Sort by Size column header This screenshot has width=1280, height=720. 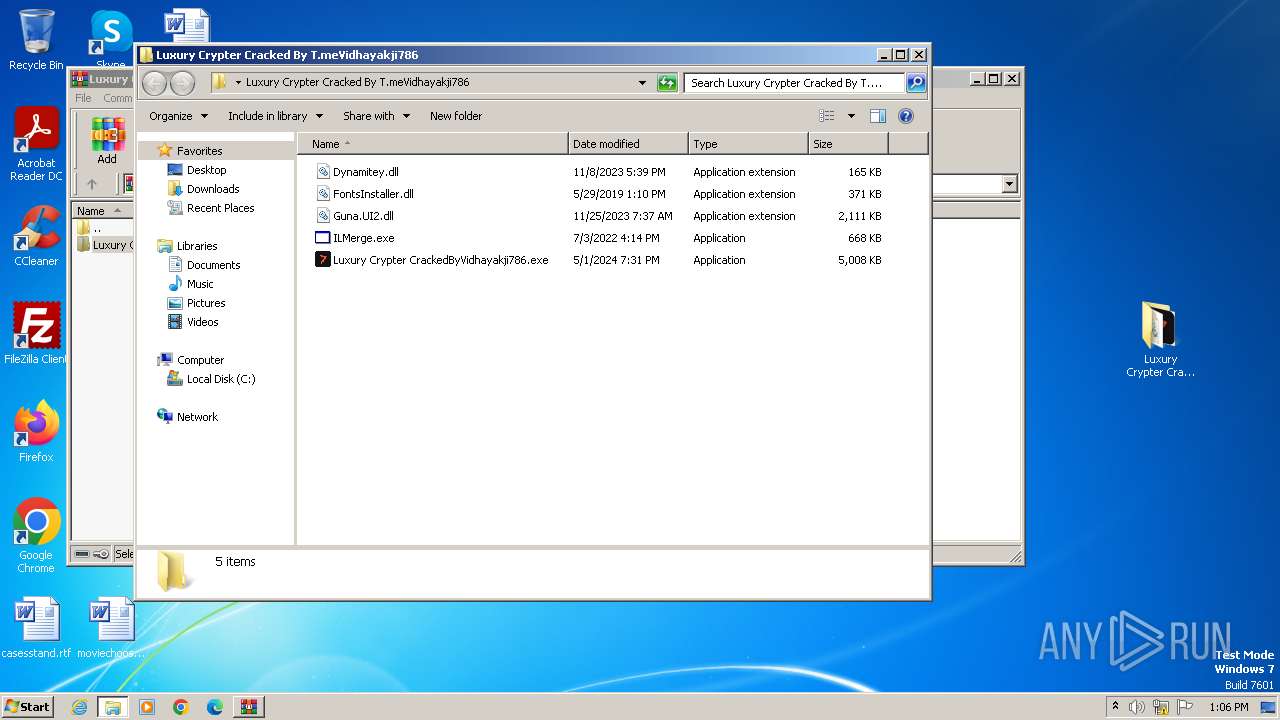(848, 144)
